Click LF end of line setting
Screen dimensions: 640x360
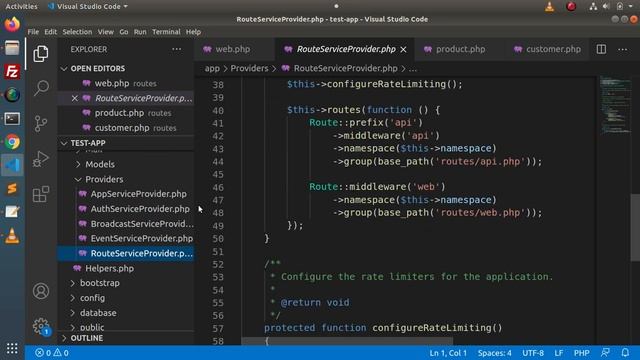(559, 353)
